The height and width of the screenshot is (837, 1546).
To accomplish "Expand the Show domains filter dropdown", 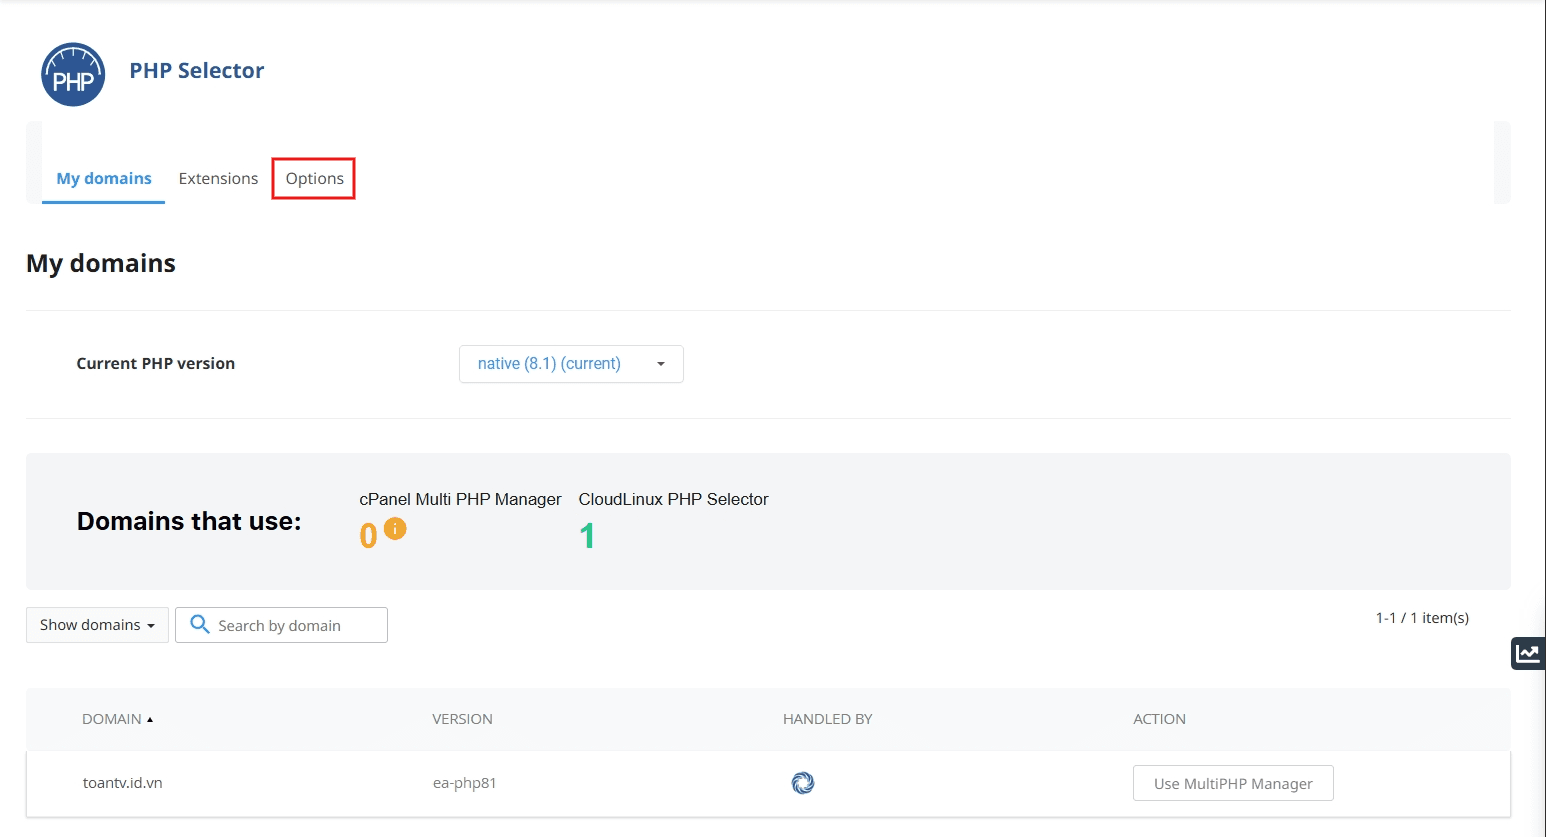I will [96, 624].
